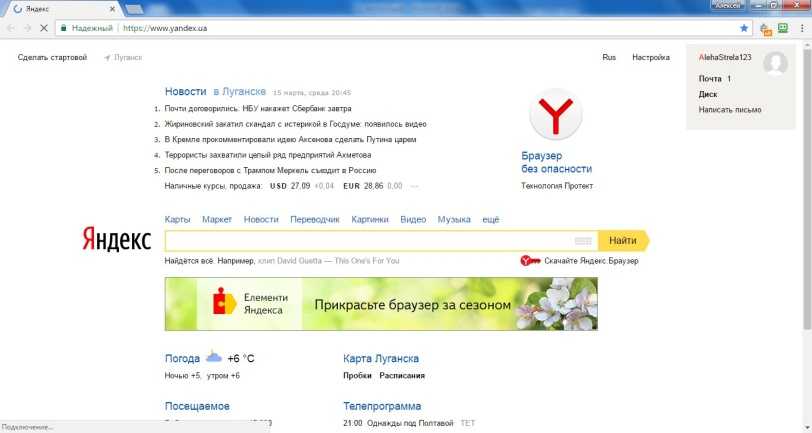Image resolution: width=812 pixels, height=433 pixels.
Task: Click the stop loading X button
Action: [x=40, y=28]
